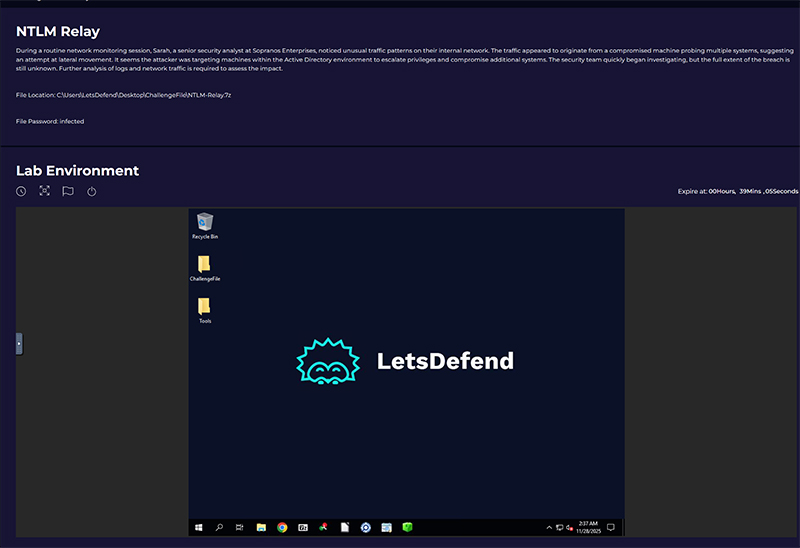Open the taskbar search magnifier

219,527
